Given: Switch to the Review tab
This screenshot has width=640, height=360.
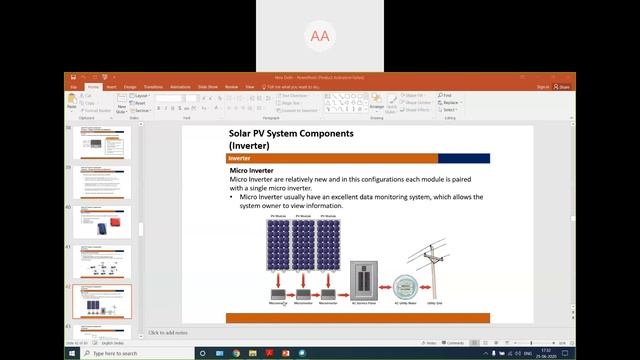Looking at the screenshot, I should 231,87.
